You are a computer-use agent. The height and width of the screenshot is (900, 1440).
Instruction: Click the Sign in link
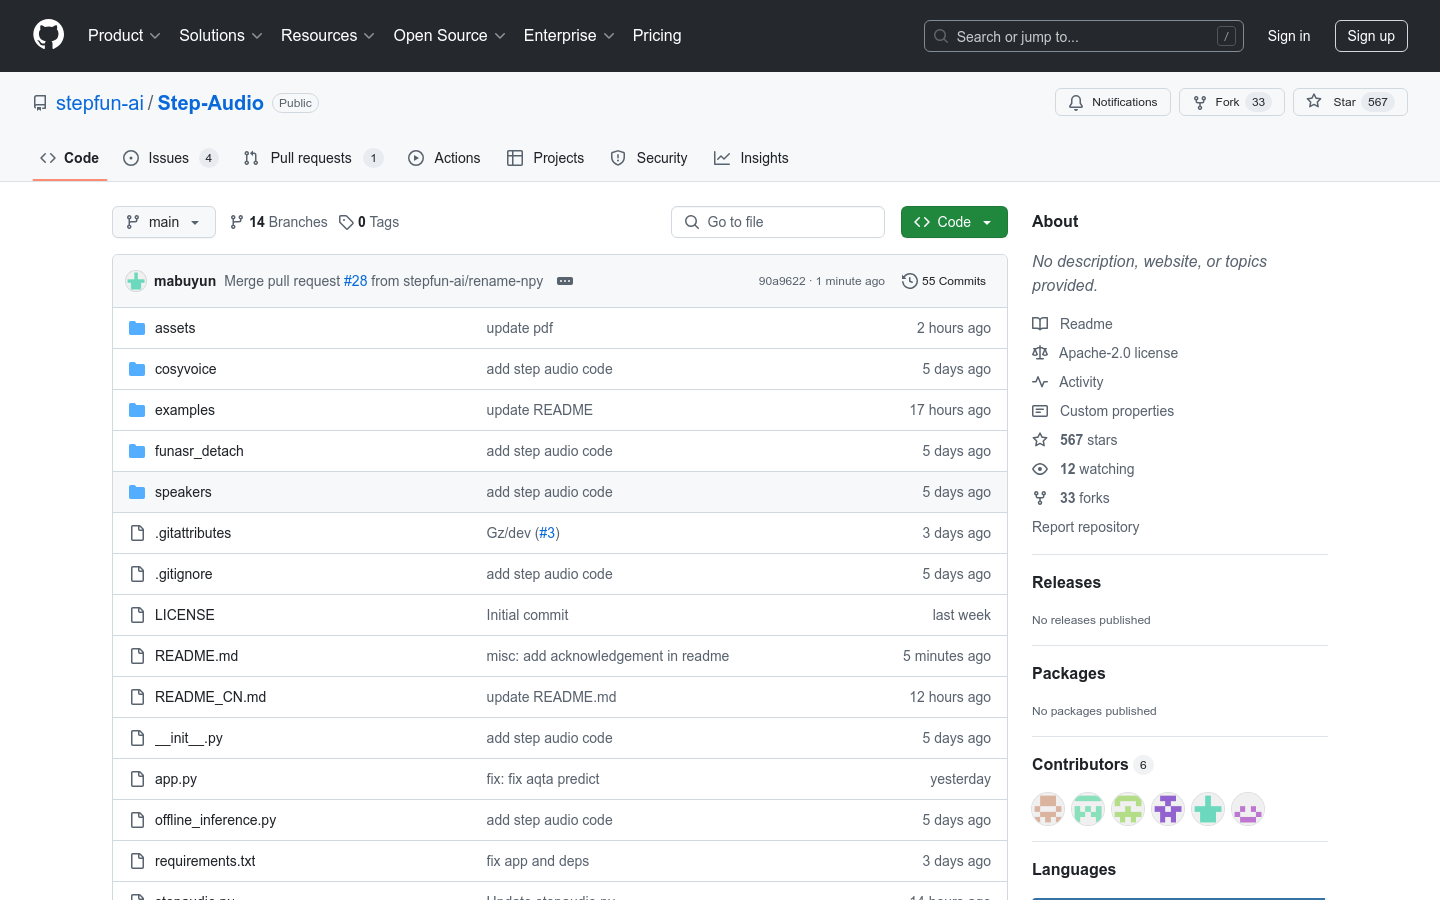tap(1289, 36)
